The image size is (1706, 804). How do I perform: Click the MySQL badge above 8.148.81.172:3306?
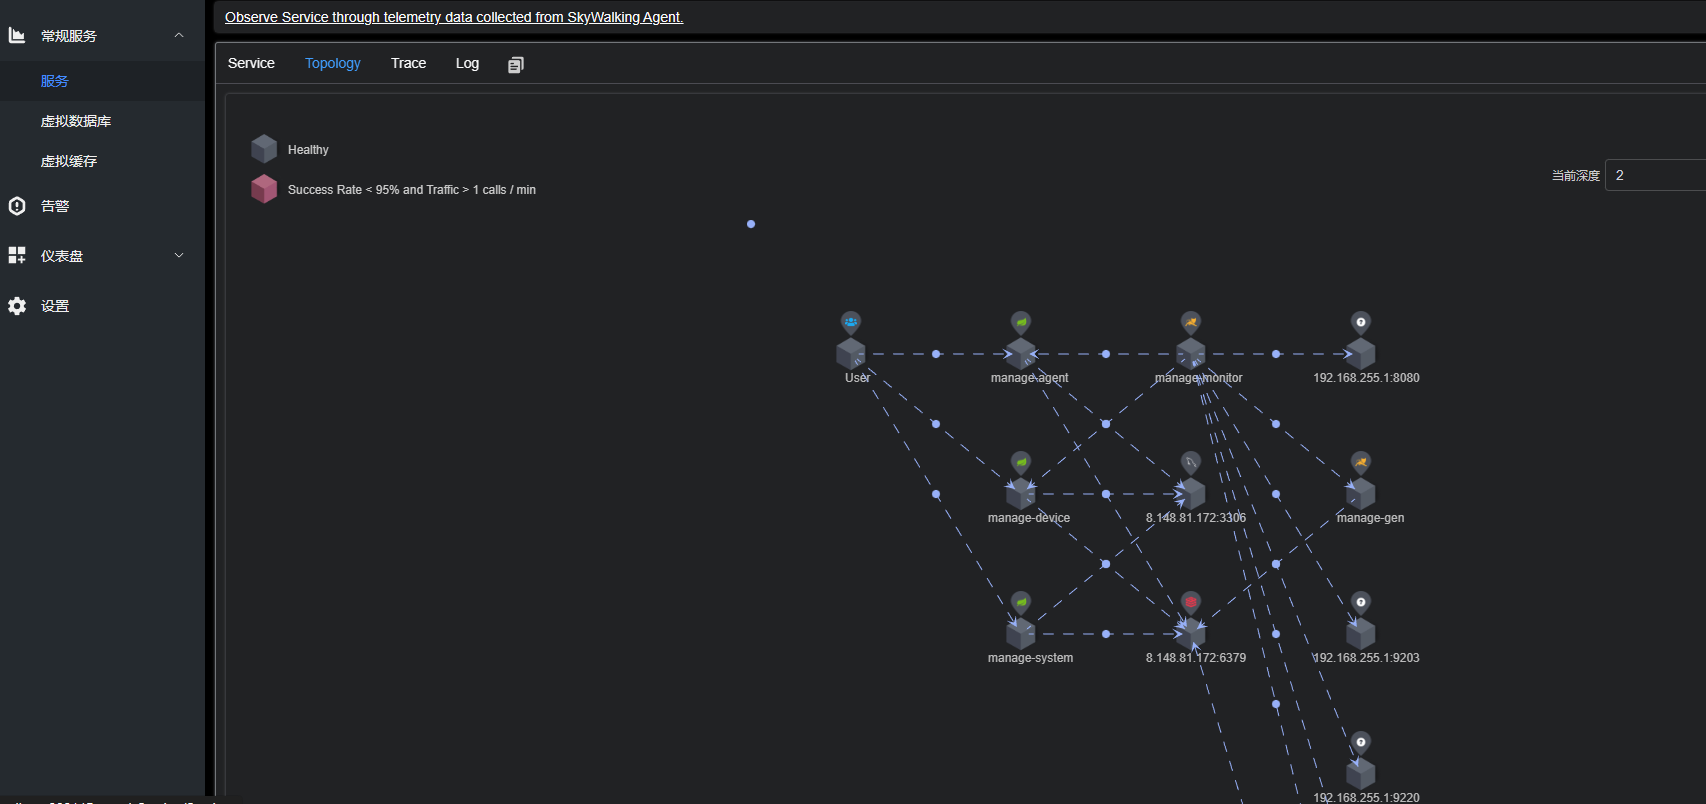(x=1191, y=463)
